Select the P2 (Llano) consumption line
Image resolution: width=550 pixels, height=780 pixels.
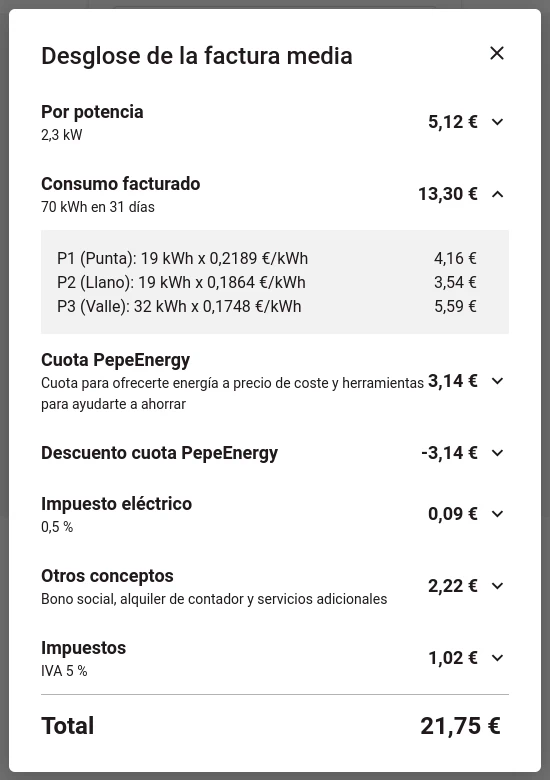tap(267, 282)
